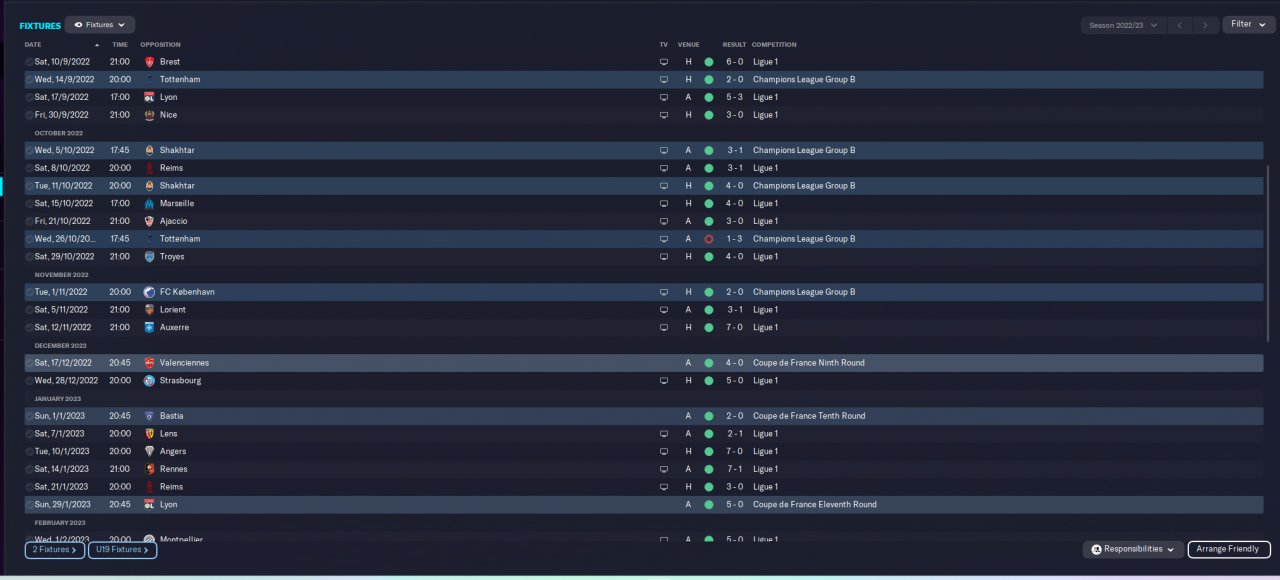Click green win indicator on the Rennes row
This screenshot has height=580, width=1280.
tap(709, 469)
